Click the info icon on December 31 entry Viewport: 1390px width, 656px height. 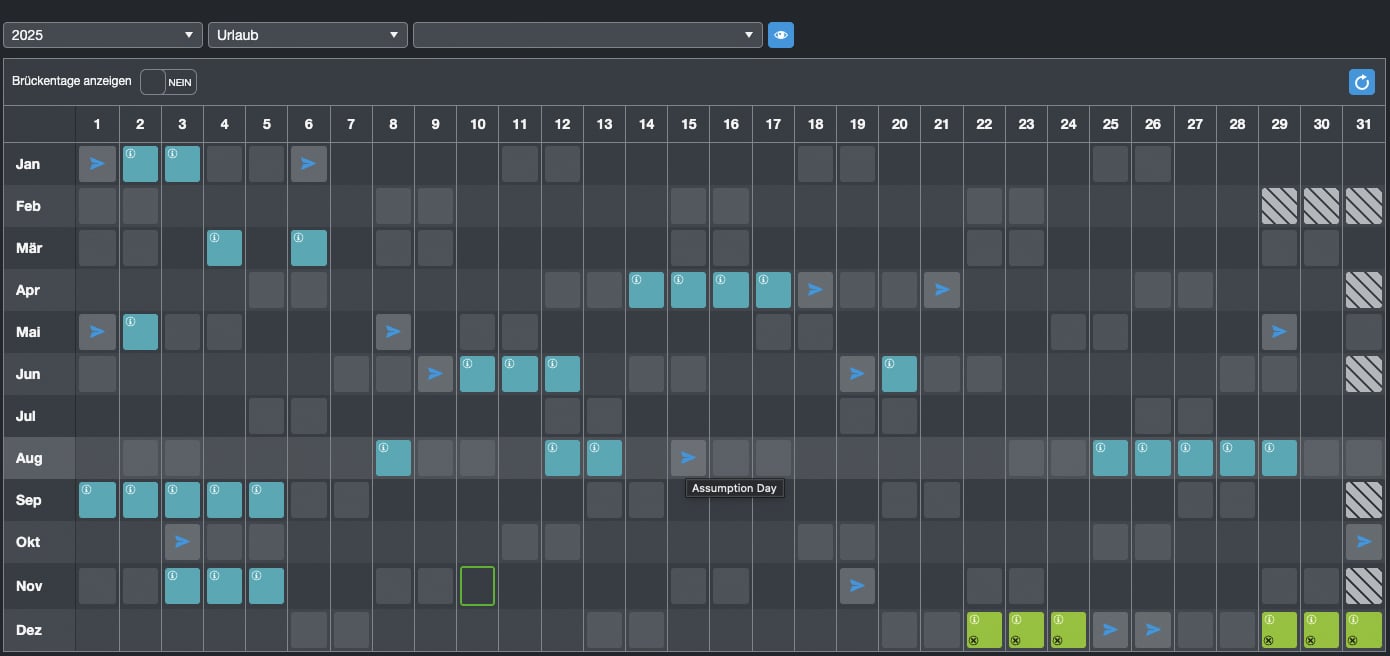pos(1353,620)
